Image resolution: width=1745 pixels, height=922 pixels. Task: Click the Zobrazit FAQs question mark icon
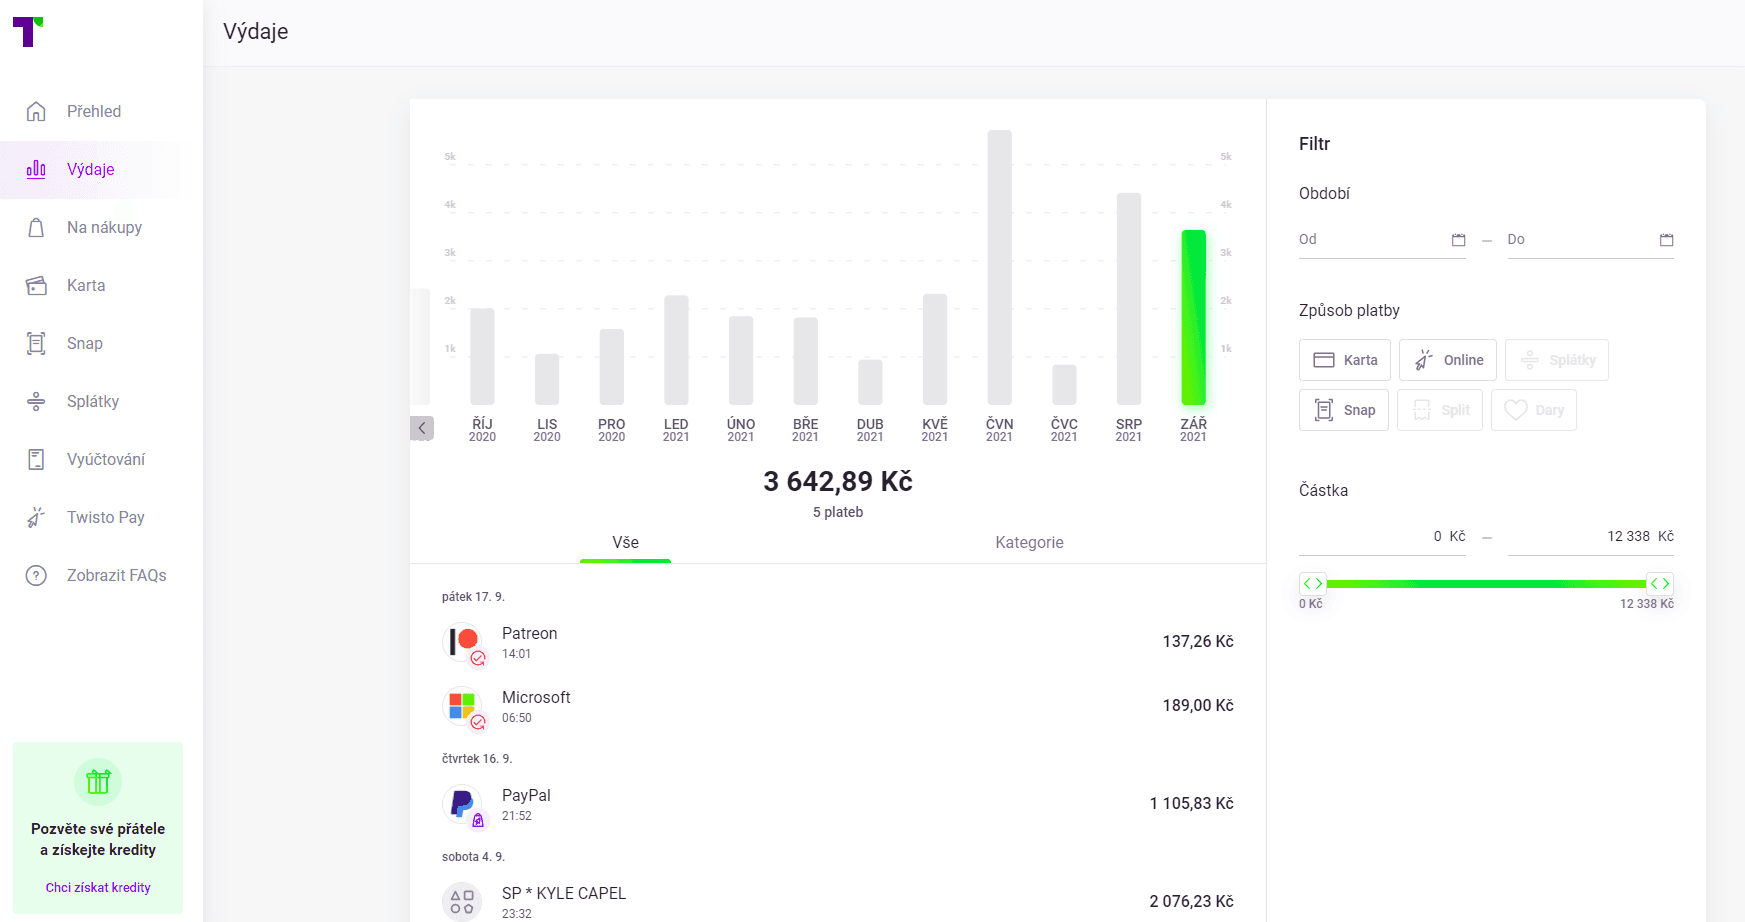point(36,575)
